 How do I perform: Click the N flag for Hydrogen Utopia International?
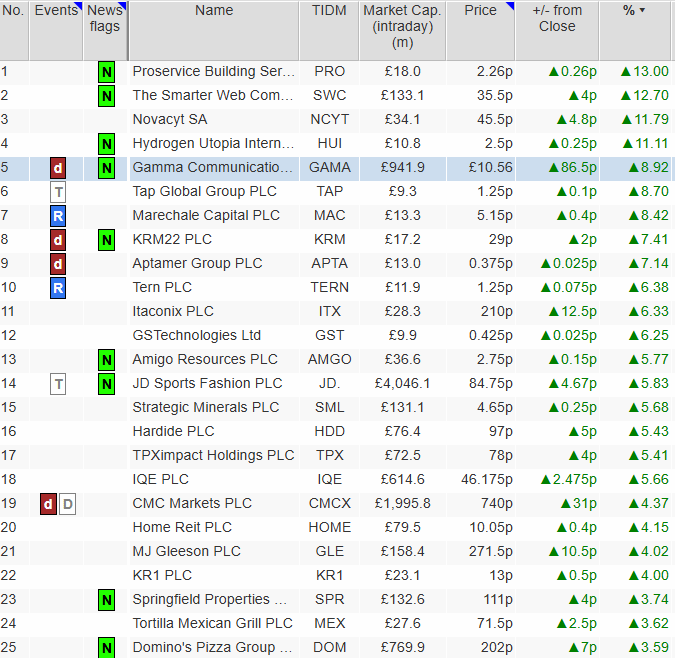click(106, 144)
